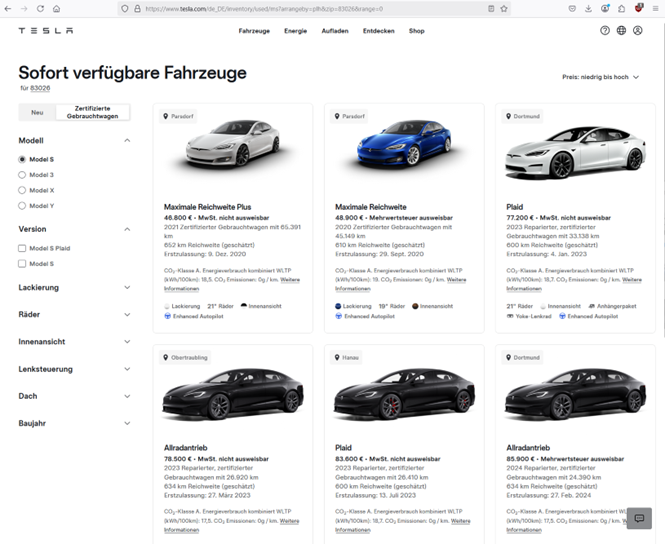Bookmark page using the star icon
The width and height of the screenshot is (665, 544).
504,8
